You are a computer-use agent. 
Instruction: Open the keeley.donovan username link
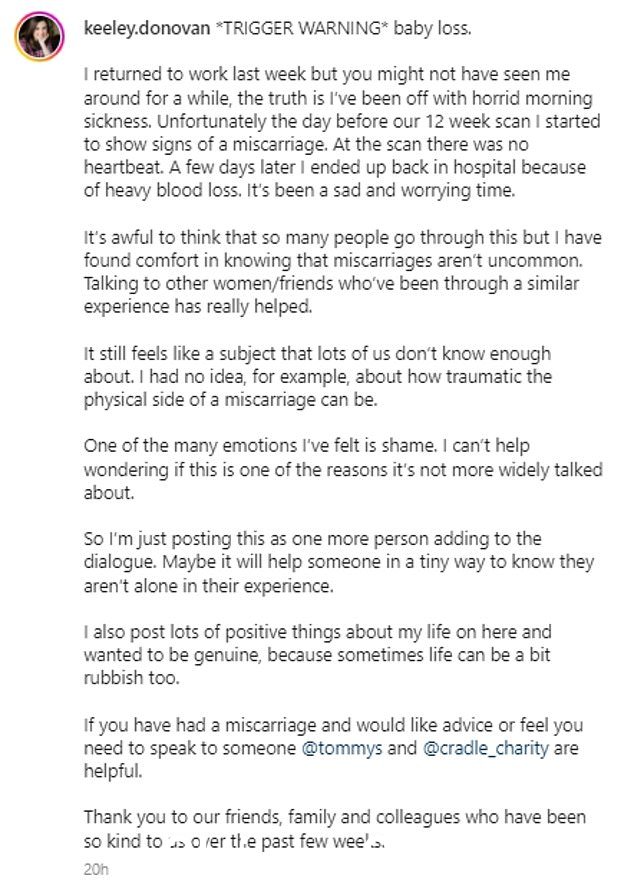click(x=147, y=28)
